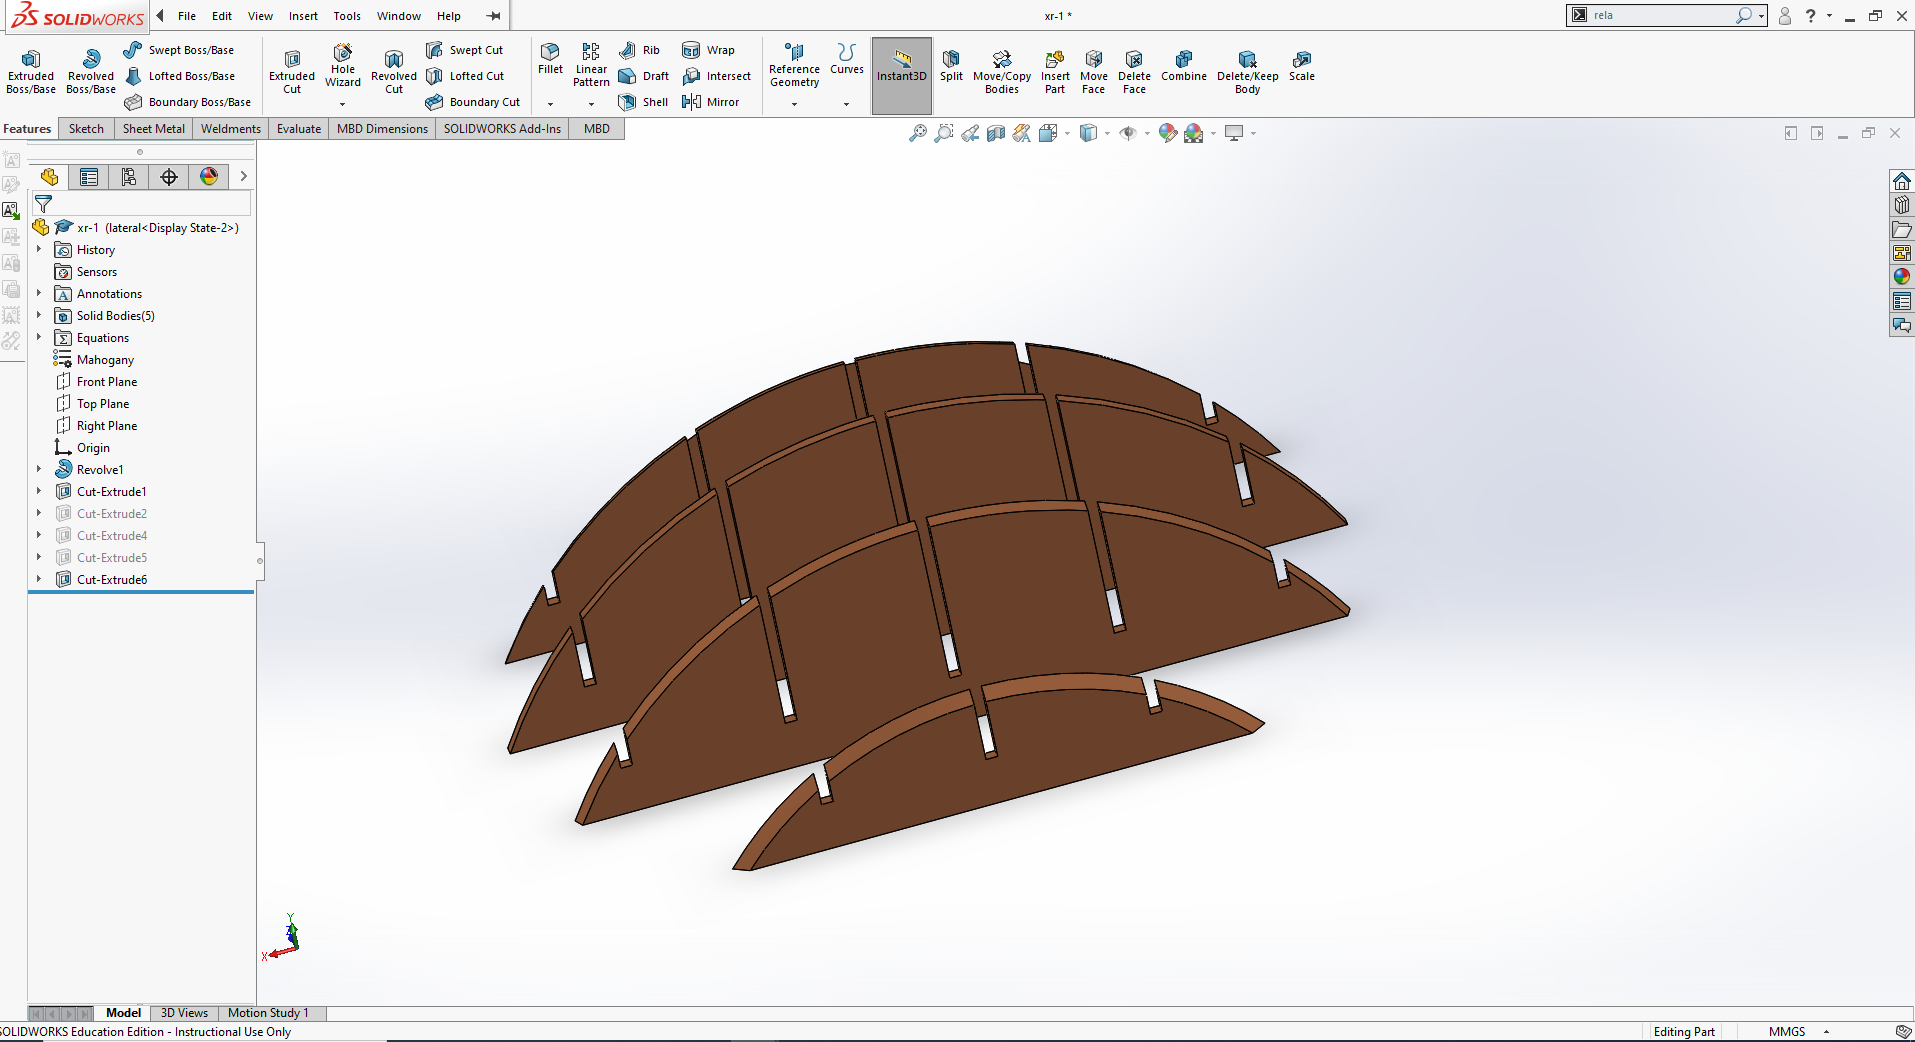The image size is (1915, 1042).
Task: Select the suppressed Cut-Extrude4 feature
Action: click(101, 536)
